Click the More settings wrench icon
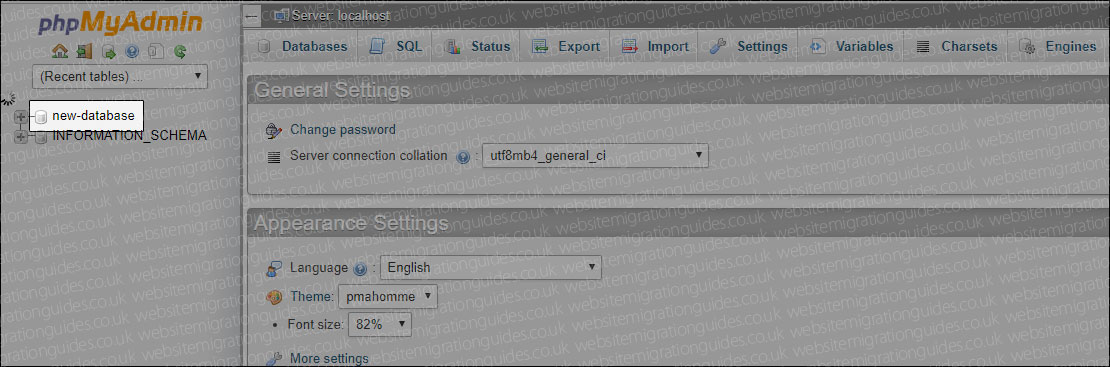The width and height of the screenshot is (1110, 367). (274, 358)
